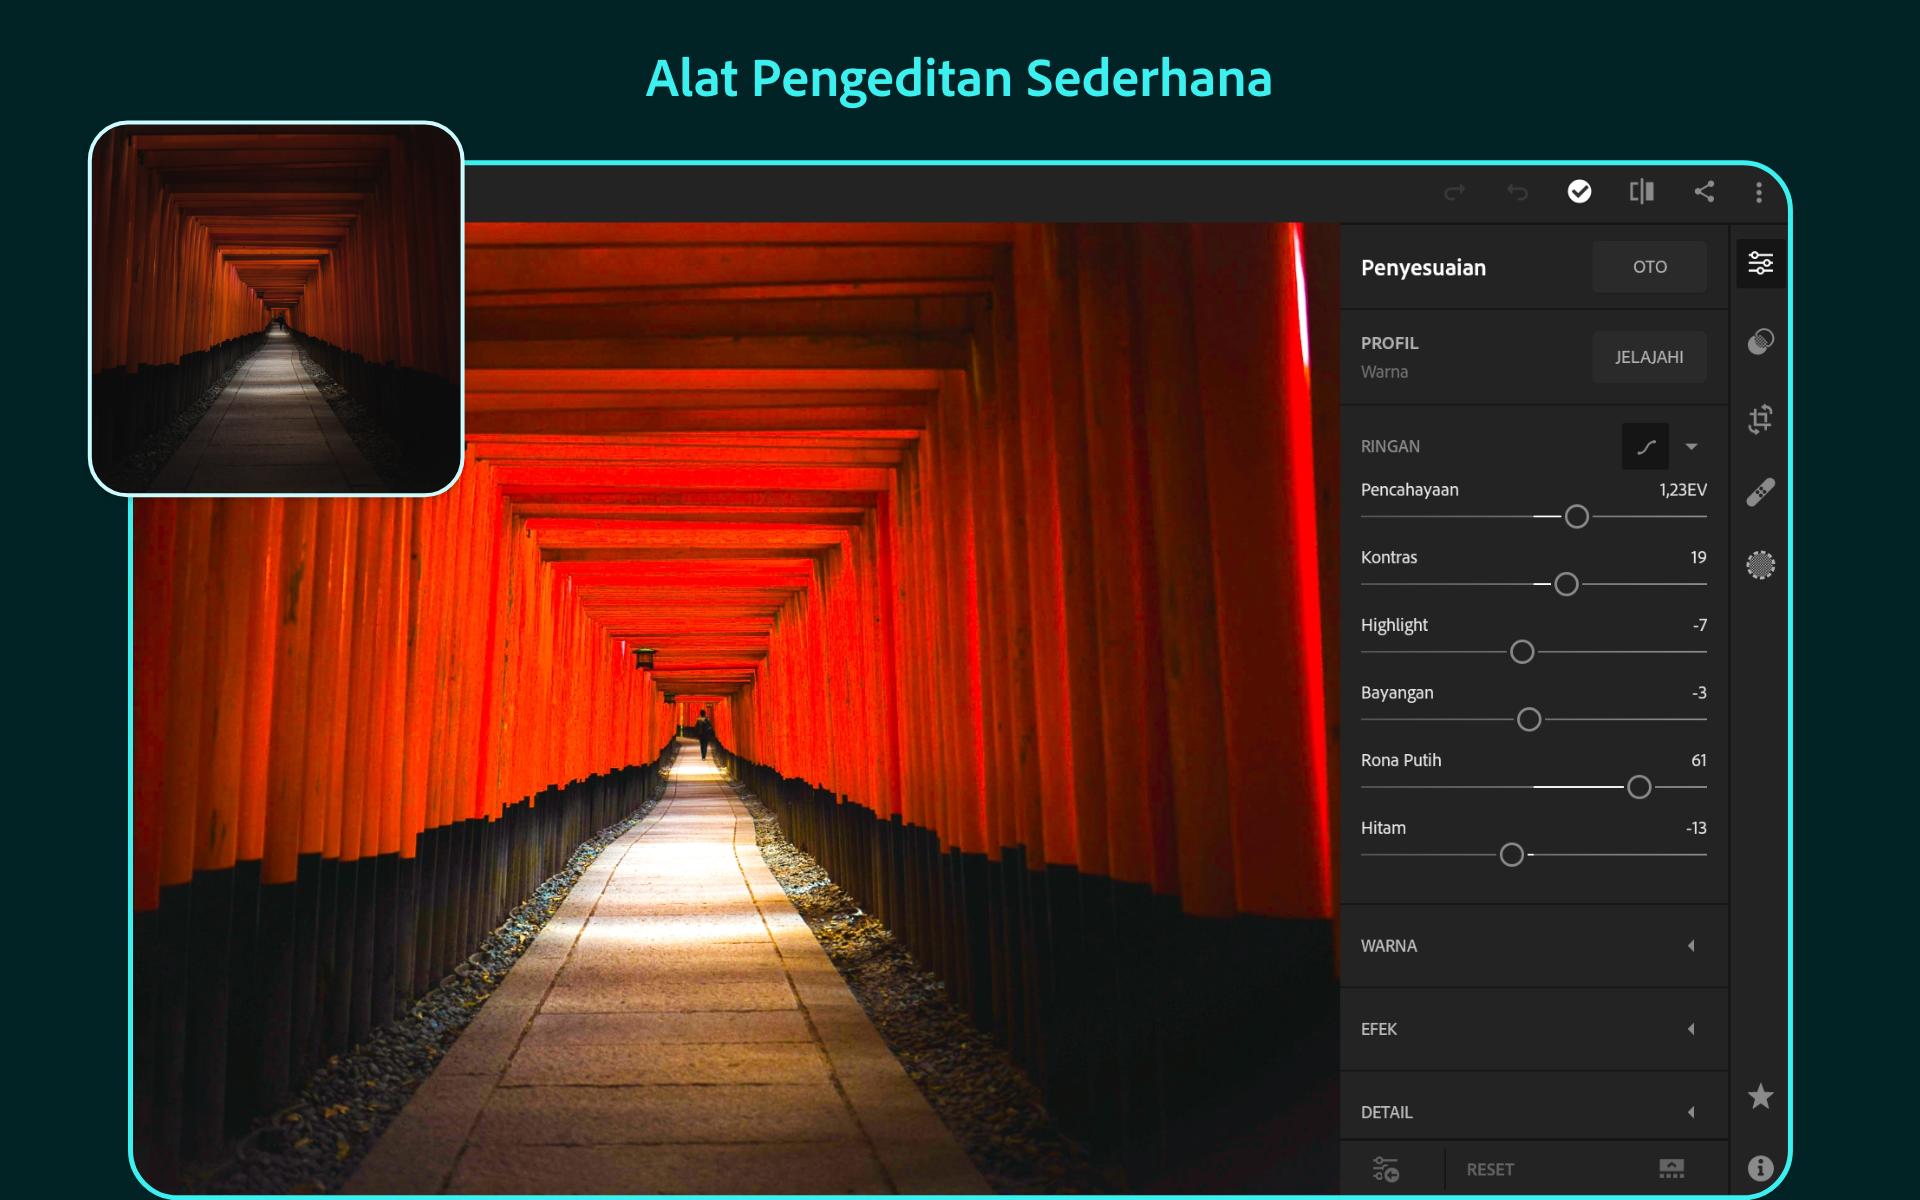The image size is (1920, 1200).
Task: Choose the Healing brush tool
Action: (x=1760, y=490)
